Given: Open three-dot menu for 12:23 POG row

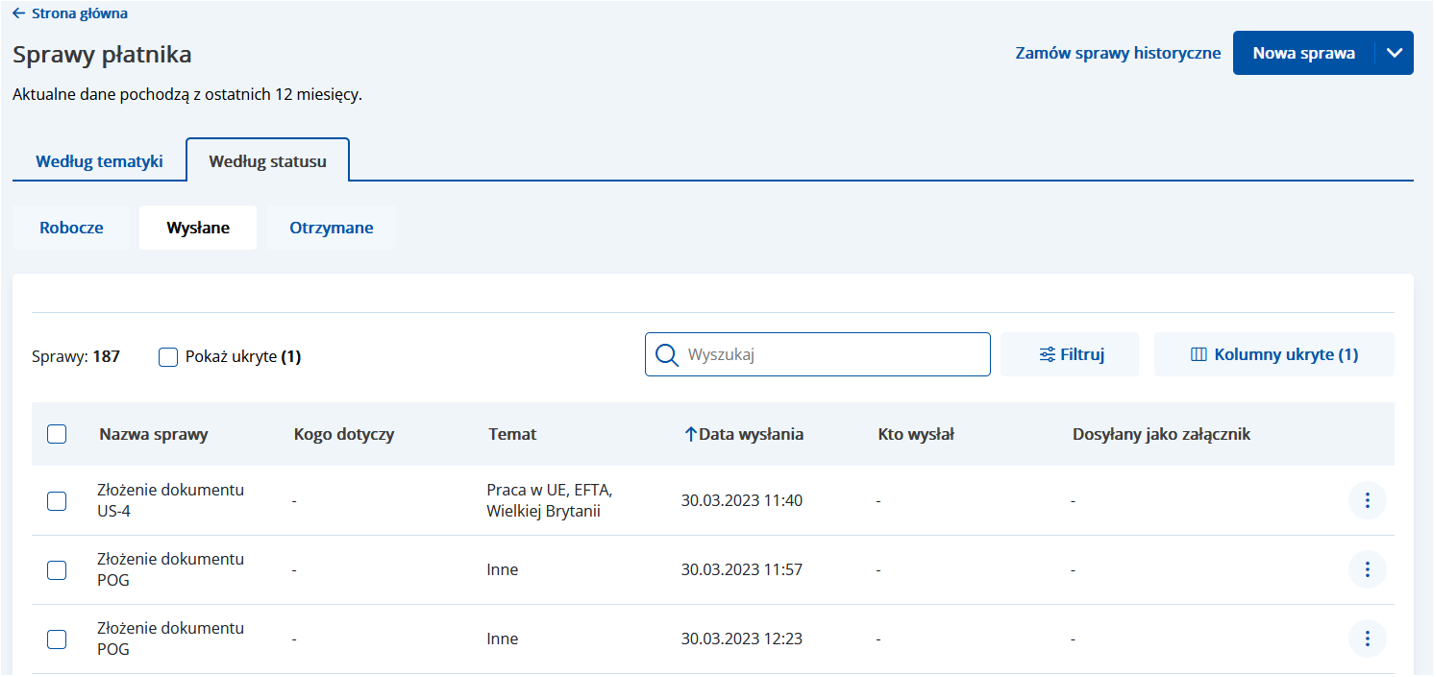Looking at the screenshot, I should (1367, 639).
